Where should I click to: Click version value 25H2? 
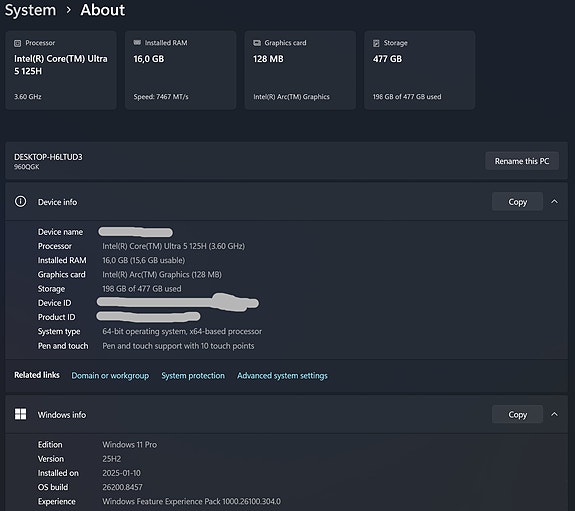coord(111,459)
